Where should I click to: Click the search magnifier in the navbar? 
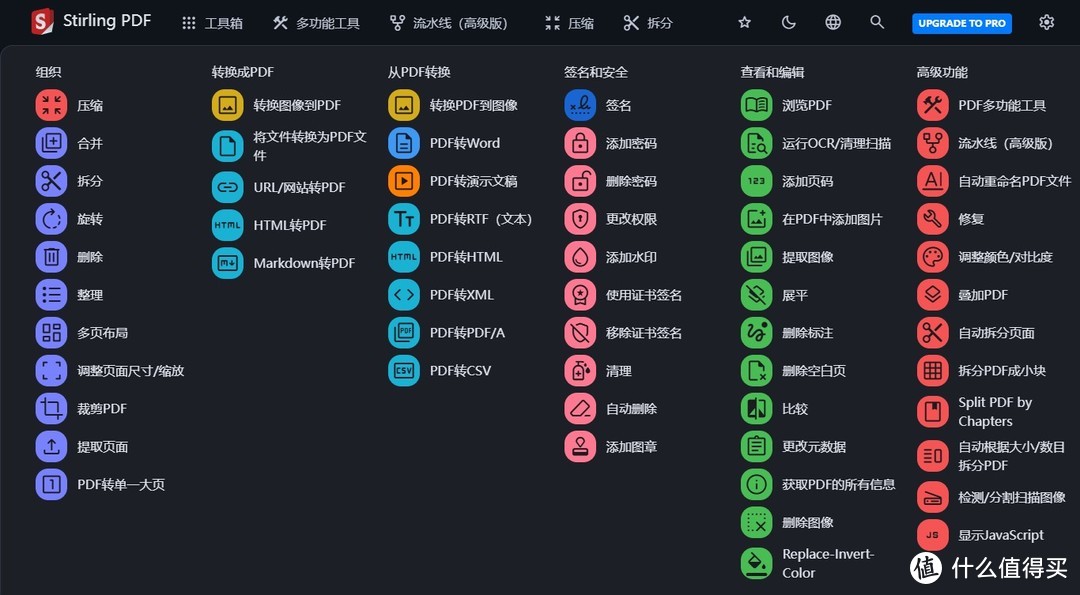(x=877, y=22)
